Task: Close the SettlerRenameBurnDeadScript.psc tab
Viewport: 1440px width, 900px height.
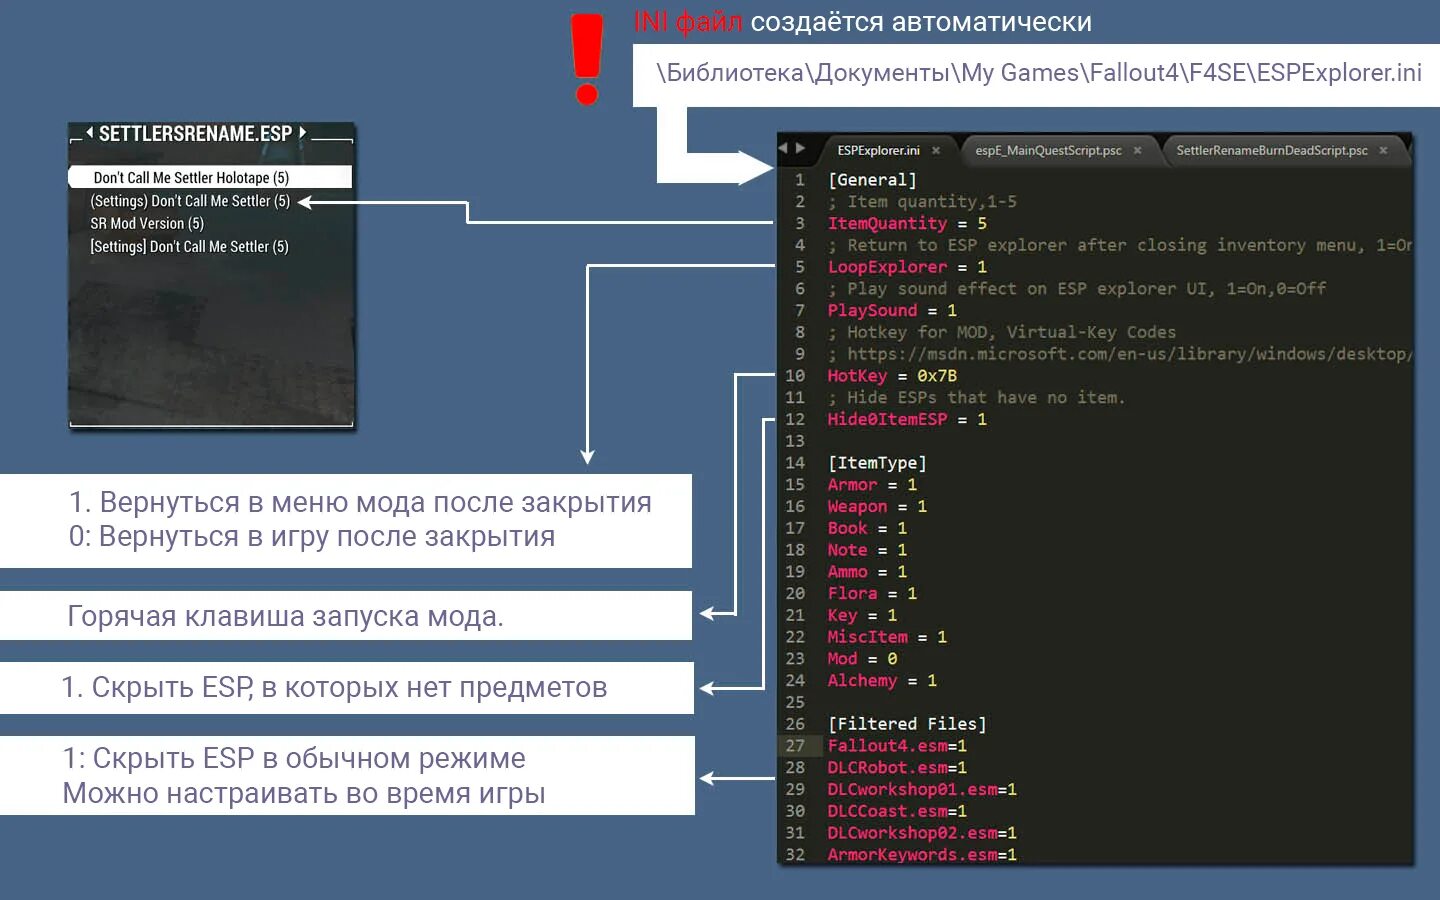Action: [x=1383, y=150]
